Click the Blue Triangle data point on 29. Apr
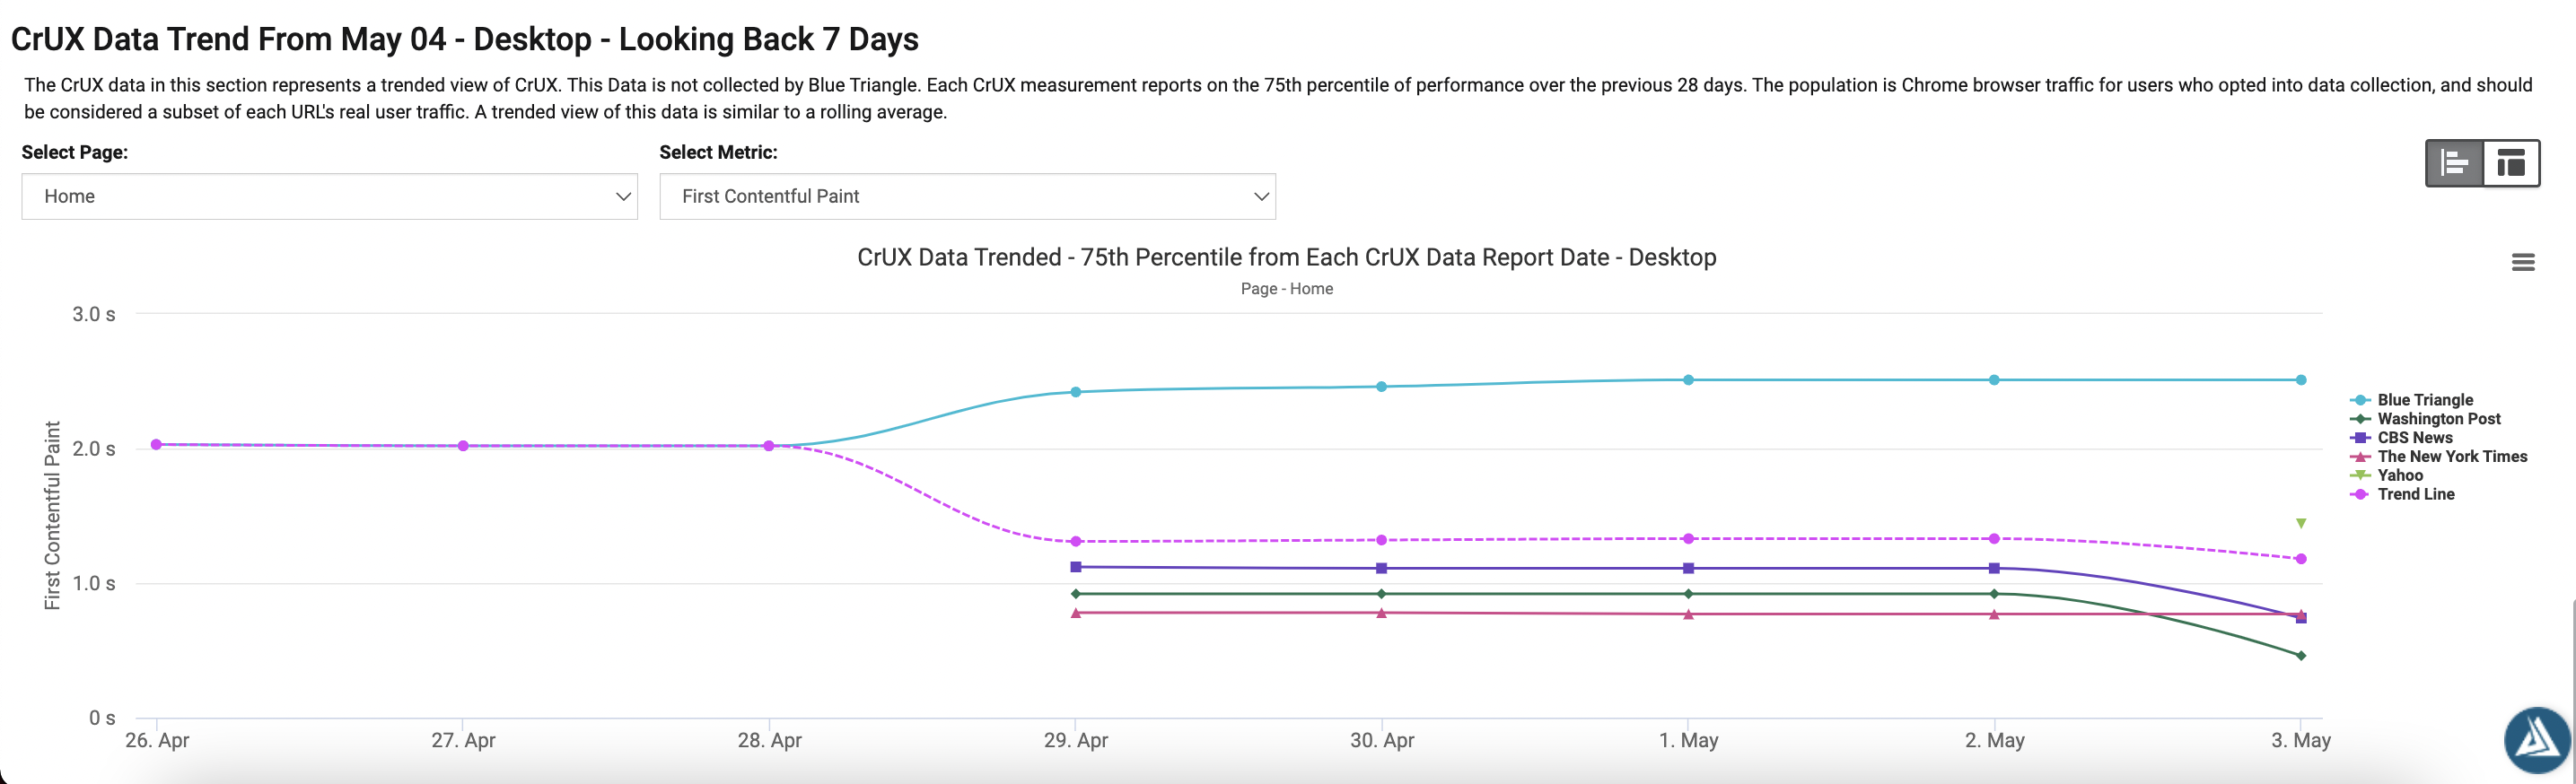Viewport: 2576px width, 784px height. (1076, 392)
